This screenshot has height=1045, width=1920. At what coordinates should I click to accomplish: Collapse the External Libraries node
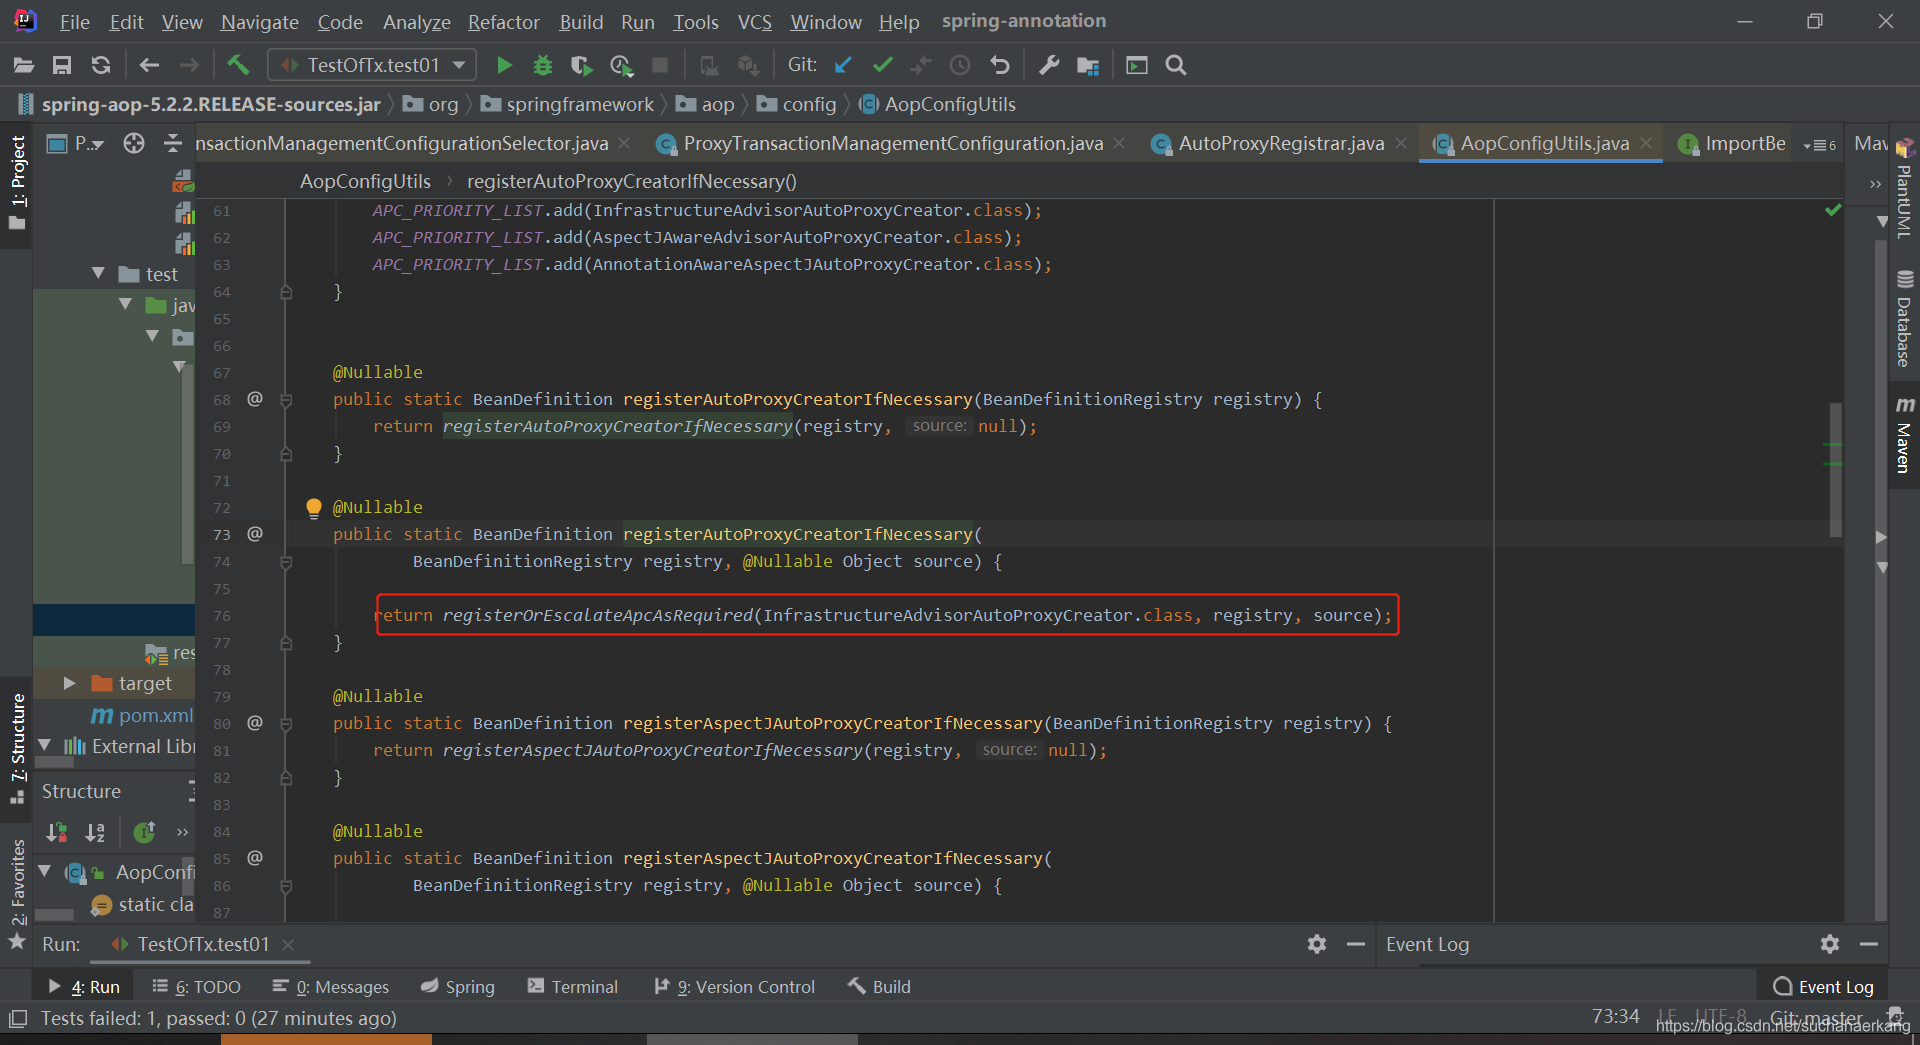(45, 746)
